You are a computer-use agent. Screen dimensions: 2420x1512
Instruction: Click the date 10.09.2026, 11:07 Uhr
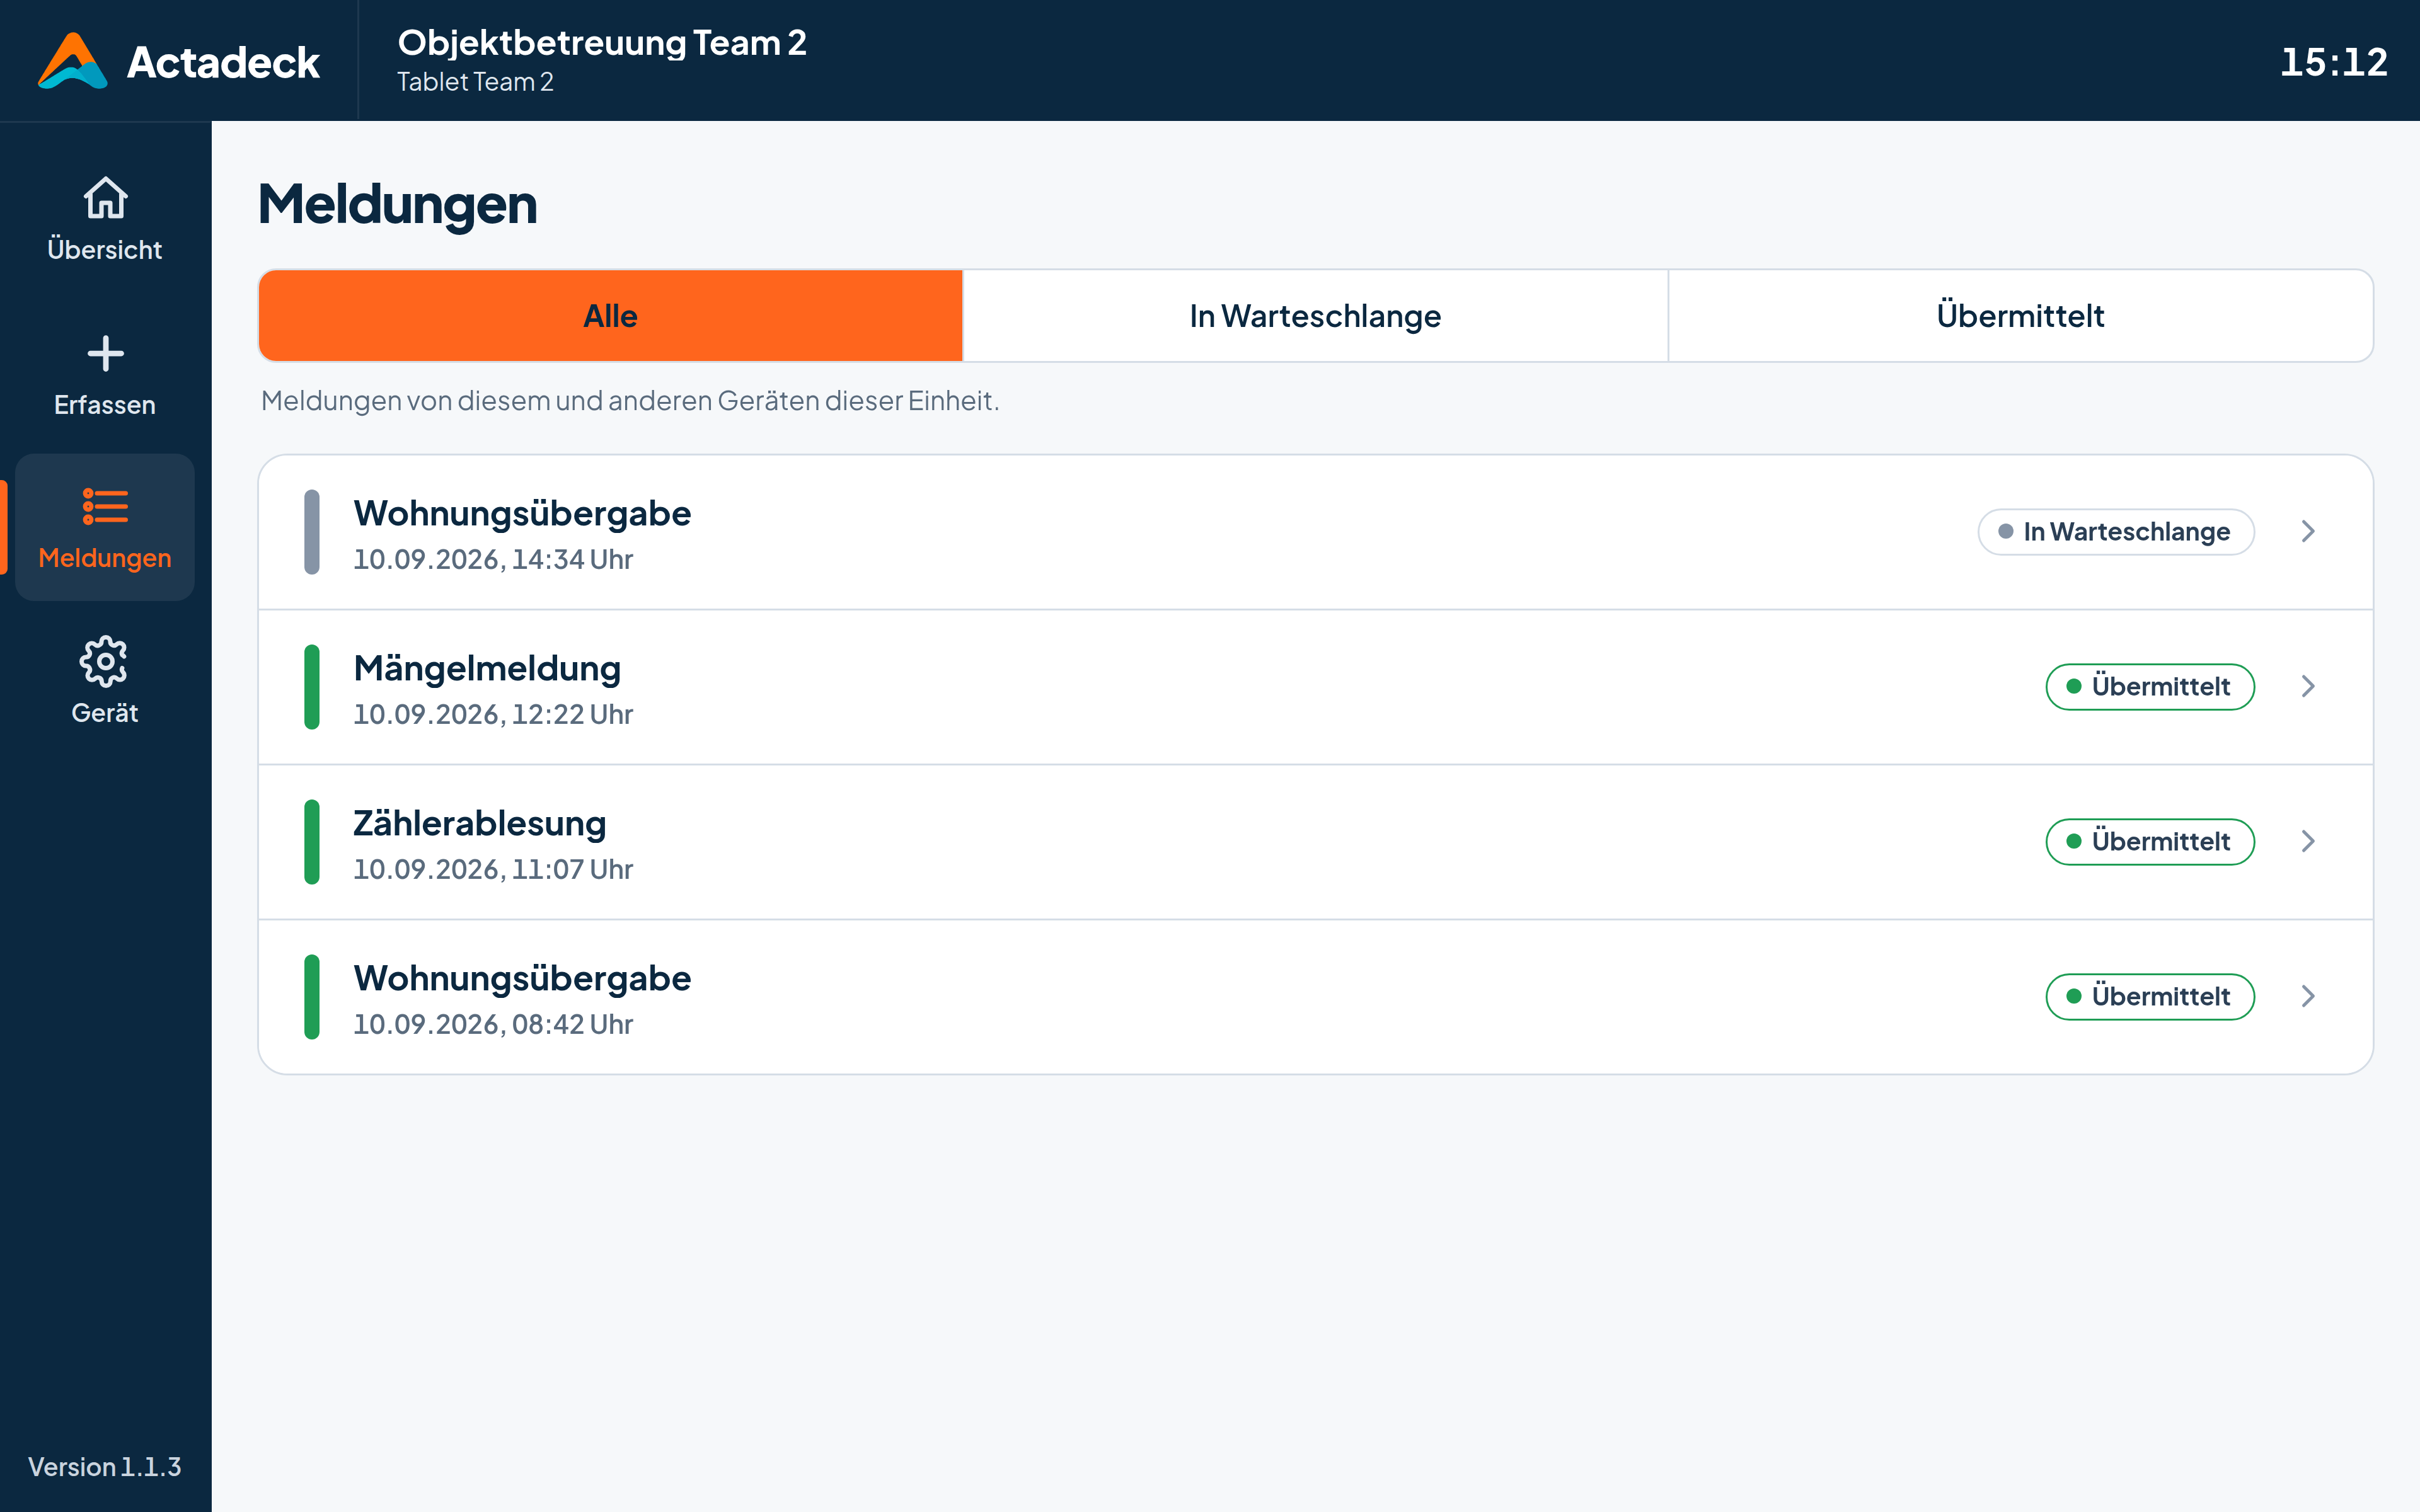[x=493, y=869]
